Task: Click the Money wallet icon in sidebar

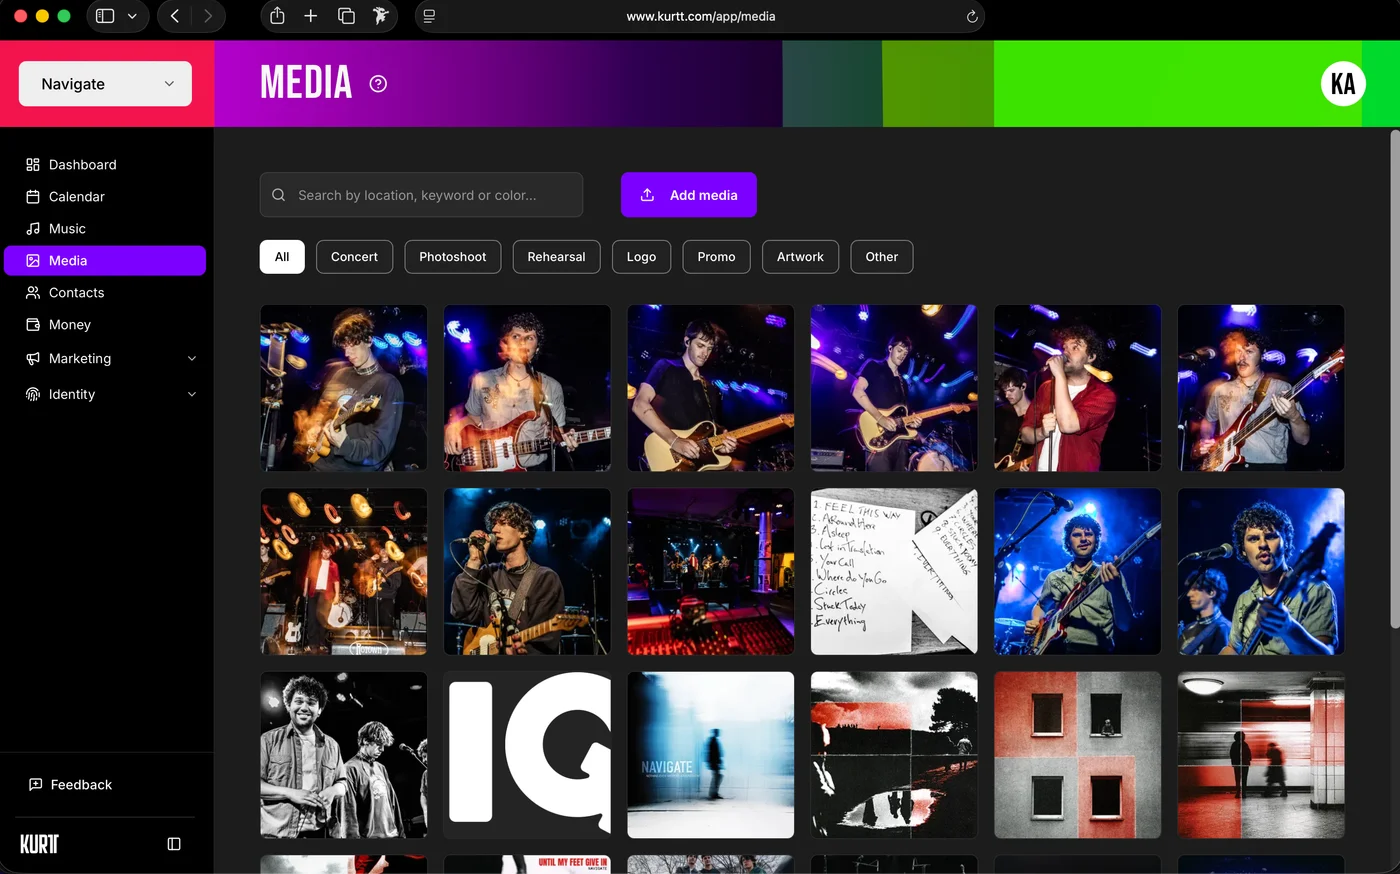Action: click(33, 325)
